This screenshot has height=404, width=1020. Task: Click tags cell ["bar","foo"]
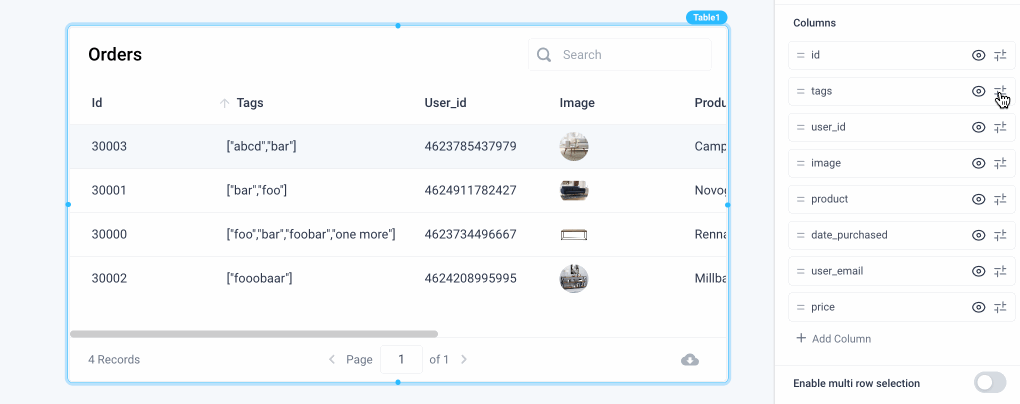pos(257,191)
